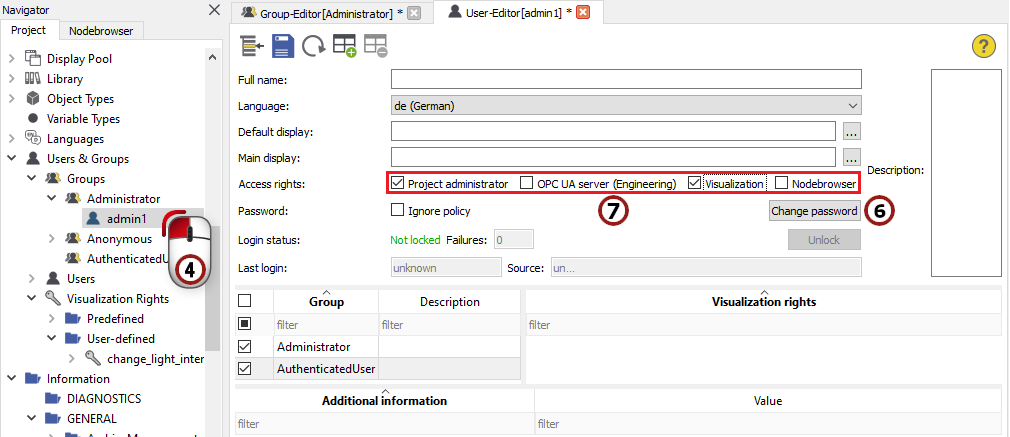Viewport: 1010px width, 437px height.
Task: Click the refresh icon in the editor toolbar
Action: coord(313,45)
